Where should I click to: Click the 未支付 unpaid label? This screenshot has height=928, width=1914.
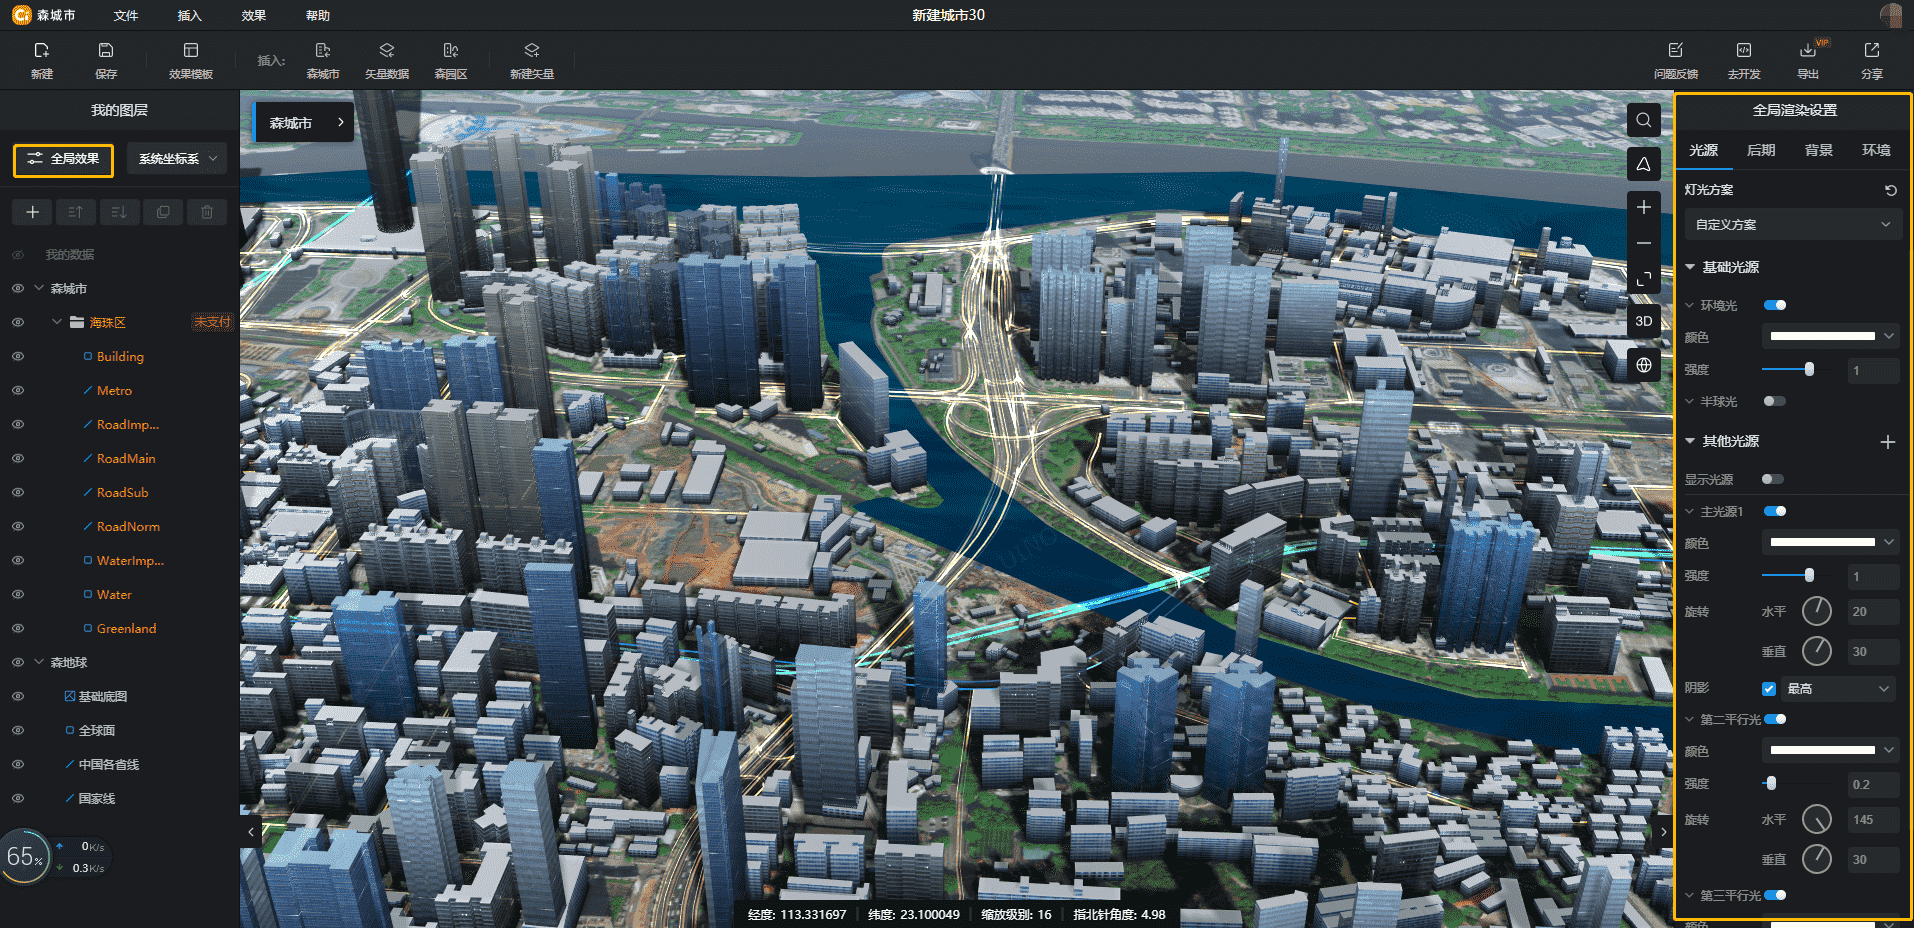coord(212,322)
